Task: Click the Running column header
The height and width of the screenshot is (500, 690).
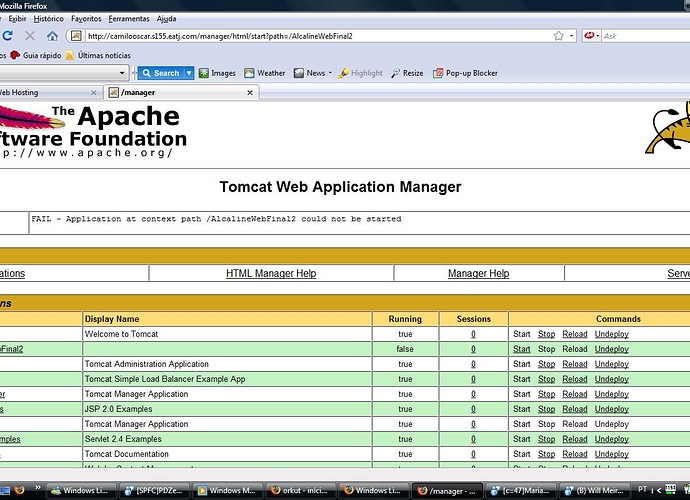Action: [405, 319]
